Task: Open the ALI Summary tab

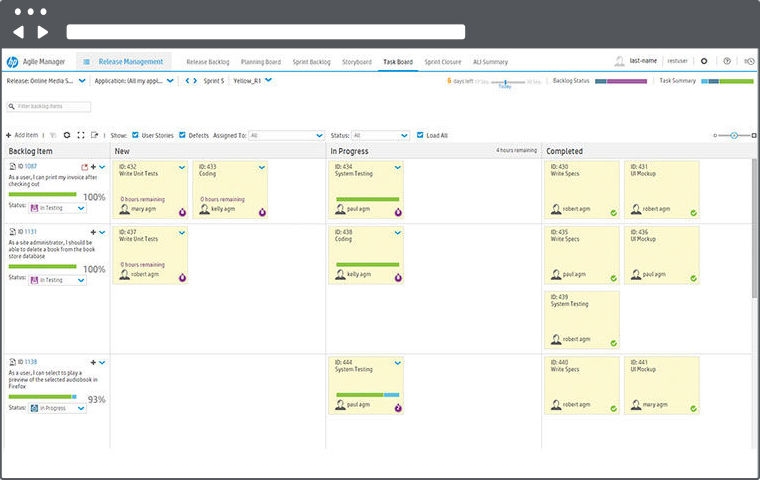Action: 491,62
